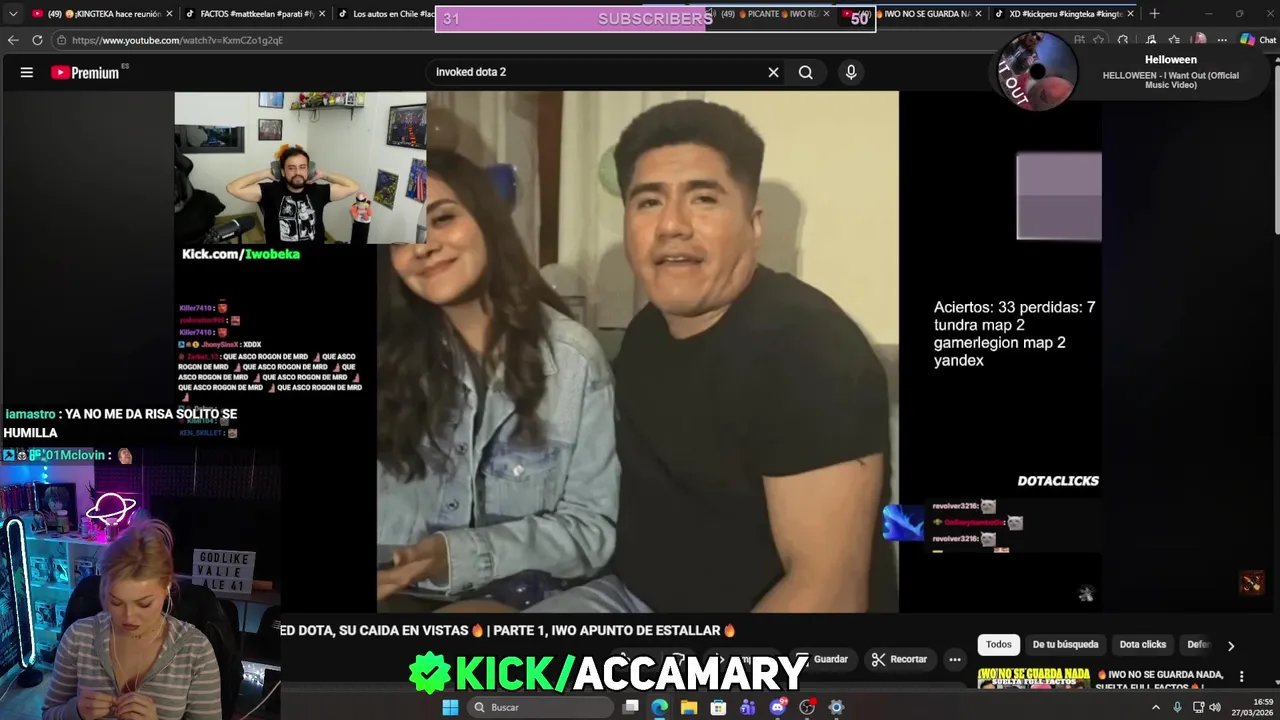Select the 'Todos' filter chip

coord(999,645)
